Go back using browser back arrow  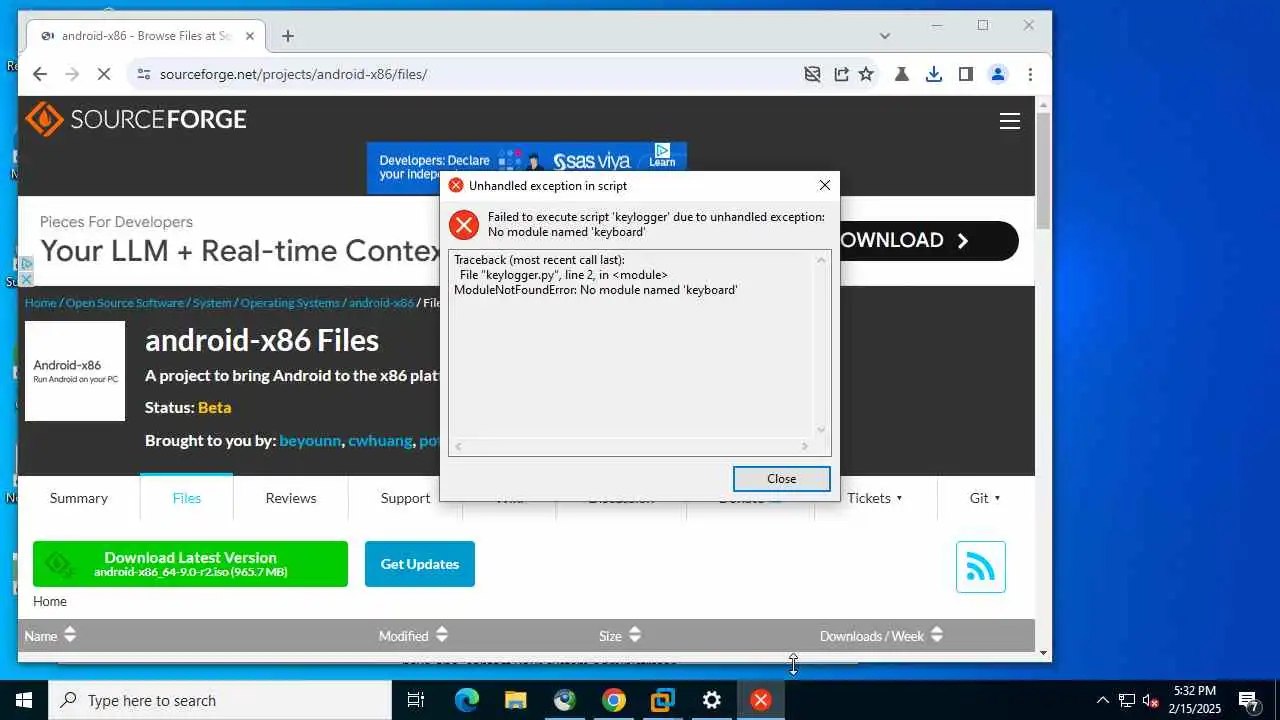point(40,74)
